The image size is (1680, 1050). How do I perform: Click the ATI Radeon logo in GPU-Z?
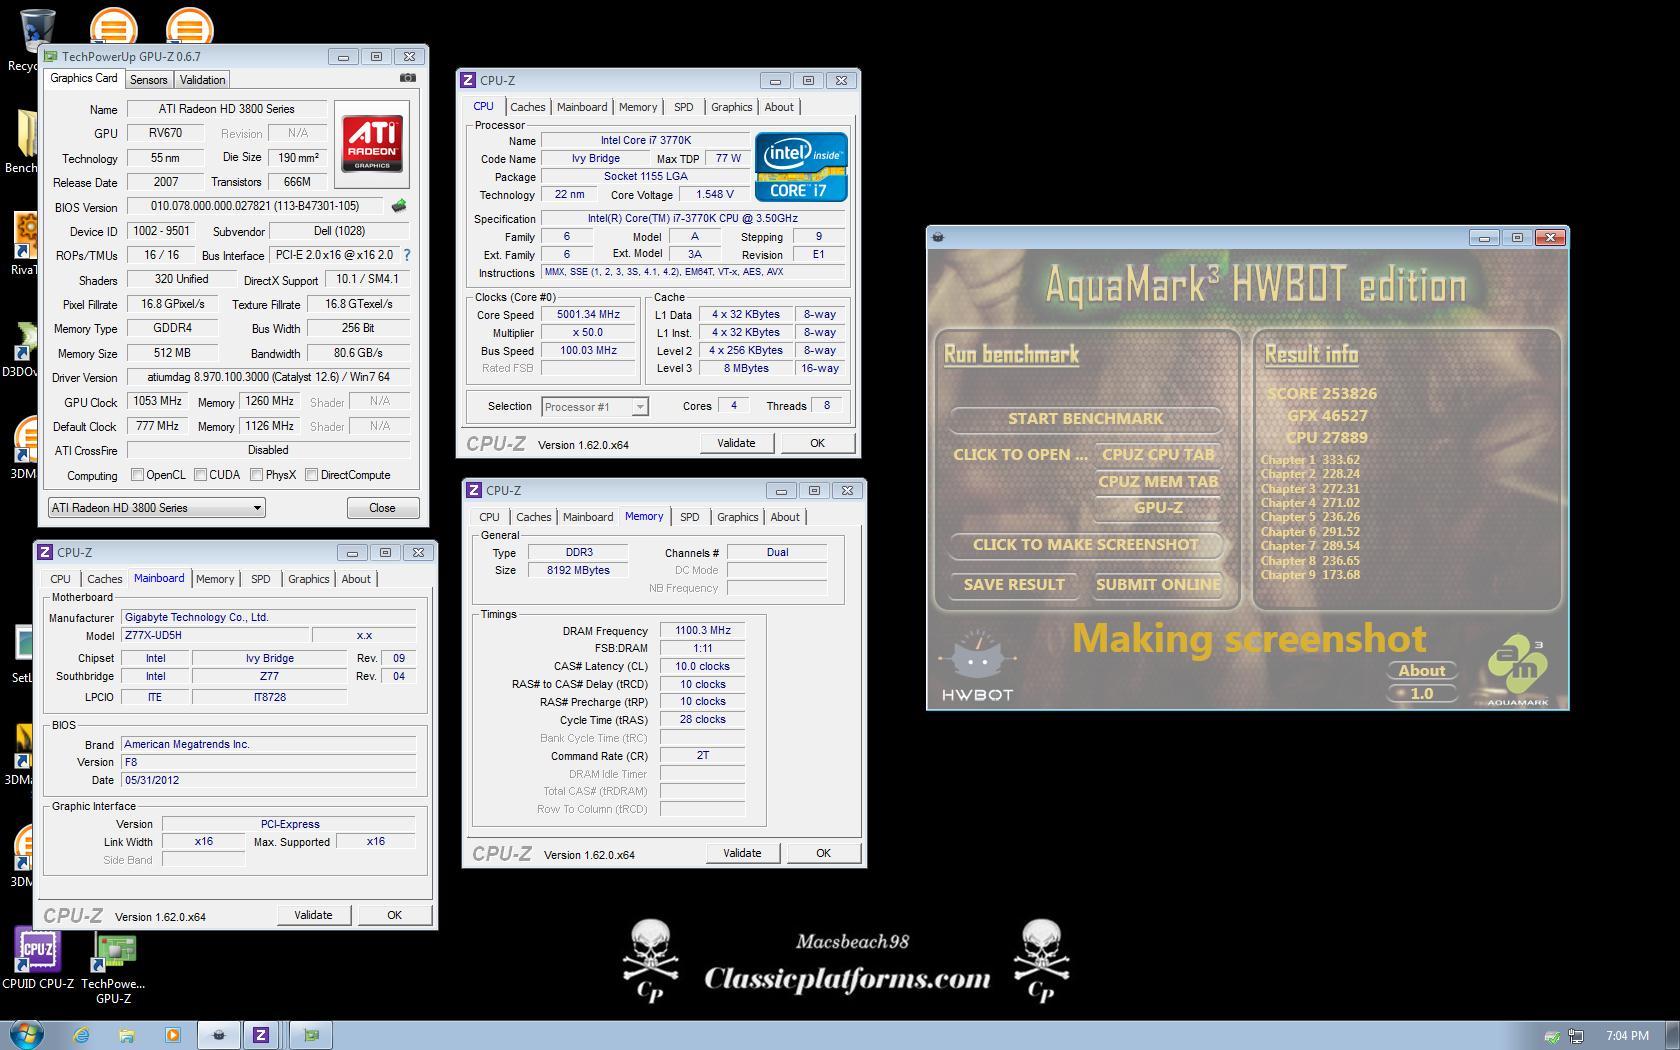point(372,144)
